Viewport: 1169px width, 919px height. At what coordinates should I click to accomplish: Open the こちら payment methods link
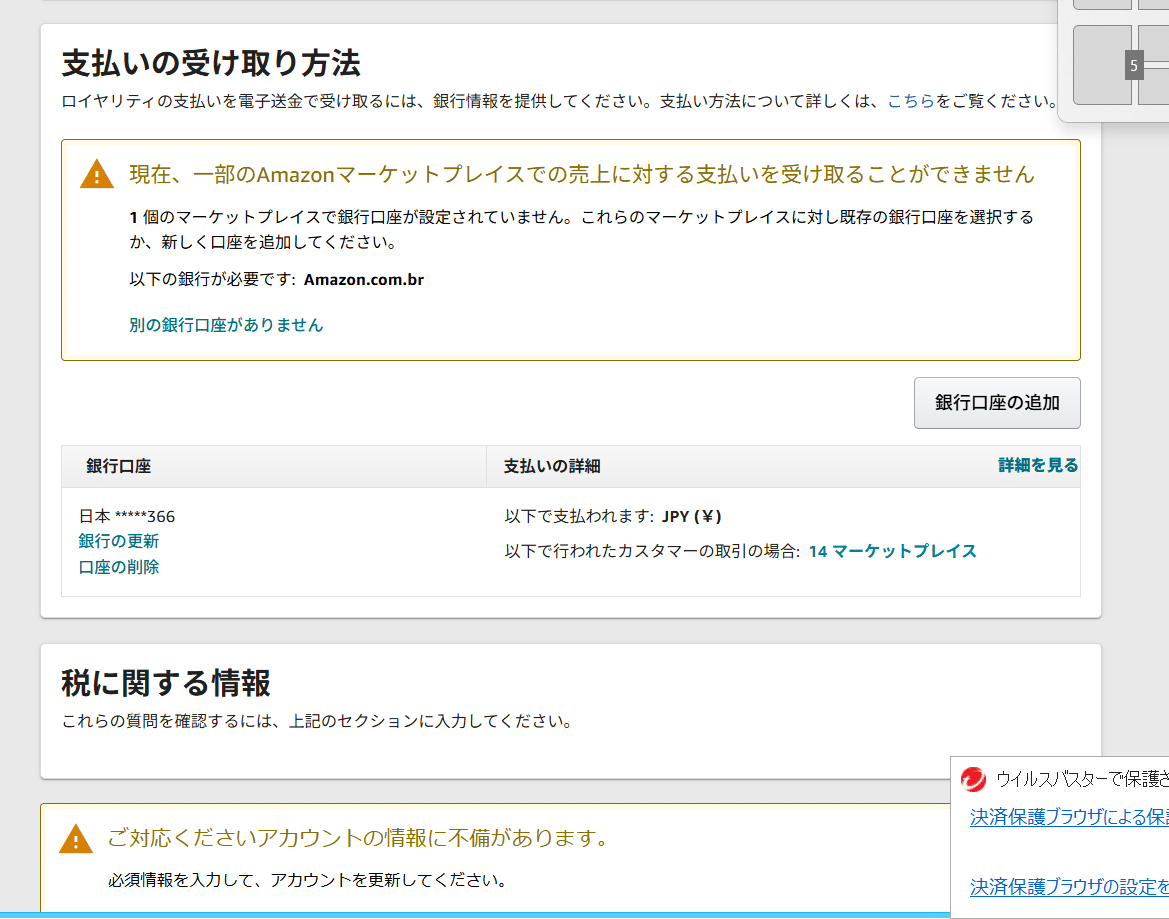[910, 101]
